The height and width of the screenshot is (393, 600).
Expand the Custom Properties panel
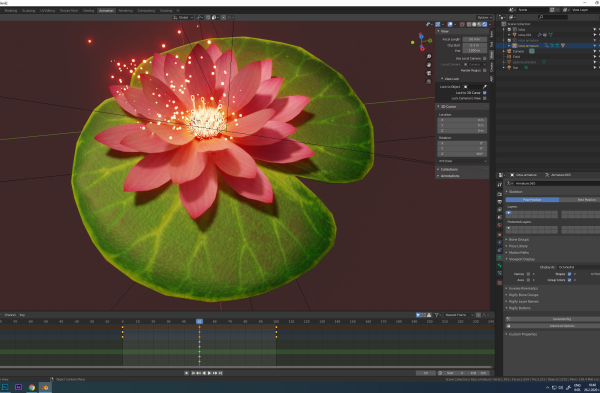(x=522, y=334)
